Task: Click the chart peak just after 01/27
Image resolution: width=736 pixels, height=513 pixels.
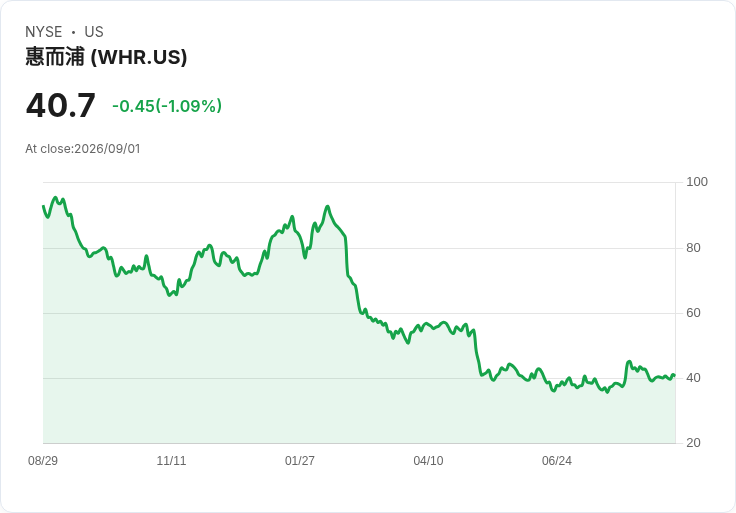Action: 328,207
